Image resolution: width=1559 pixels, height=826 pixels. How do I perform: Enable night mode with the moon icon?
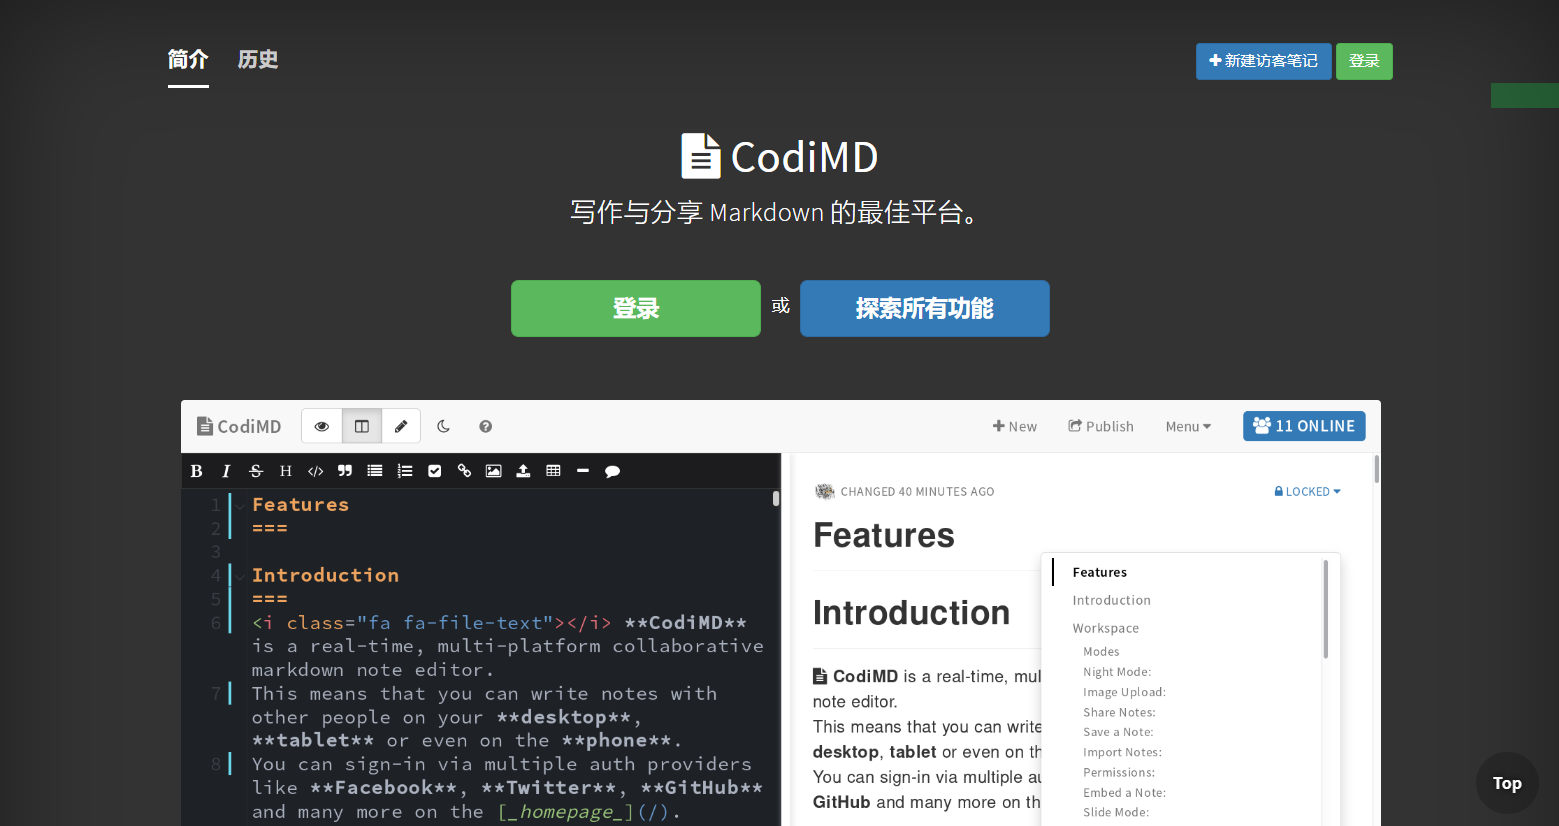443,425
